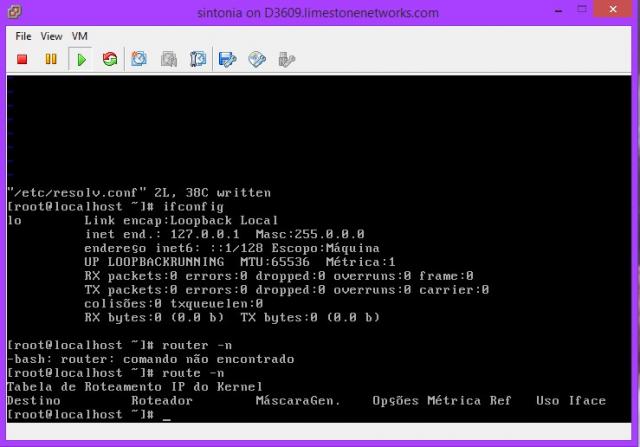
Task: Click 'inet end.: 127.0.0.1' line
Action: click(x=224, y=234)
